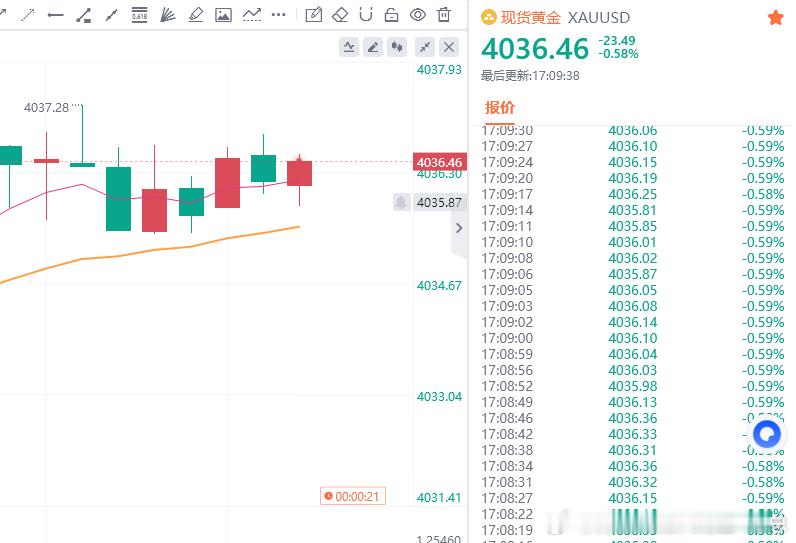Select the 17:09:00 quote row
This screenshot has height=543, width=796.
point(633,338)
